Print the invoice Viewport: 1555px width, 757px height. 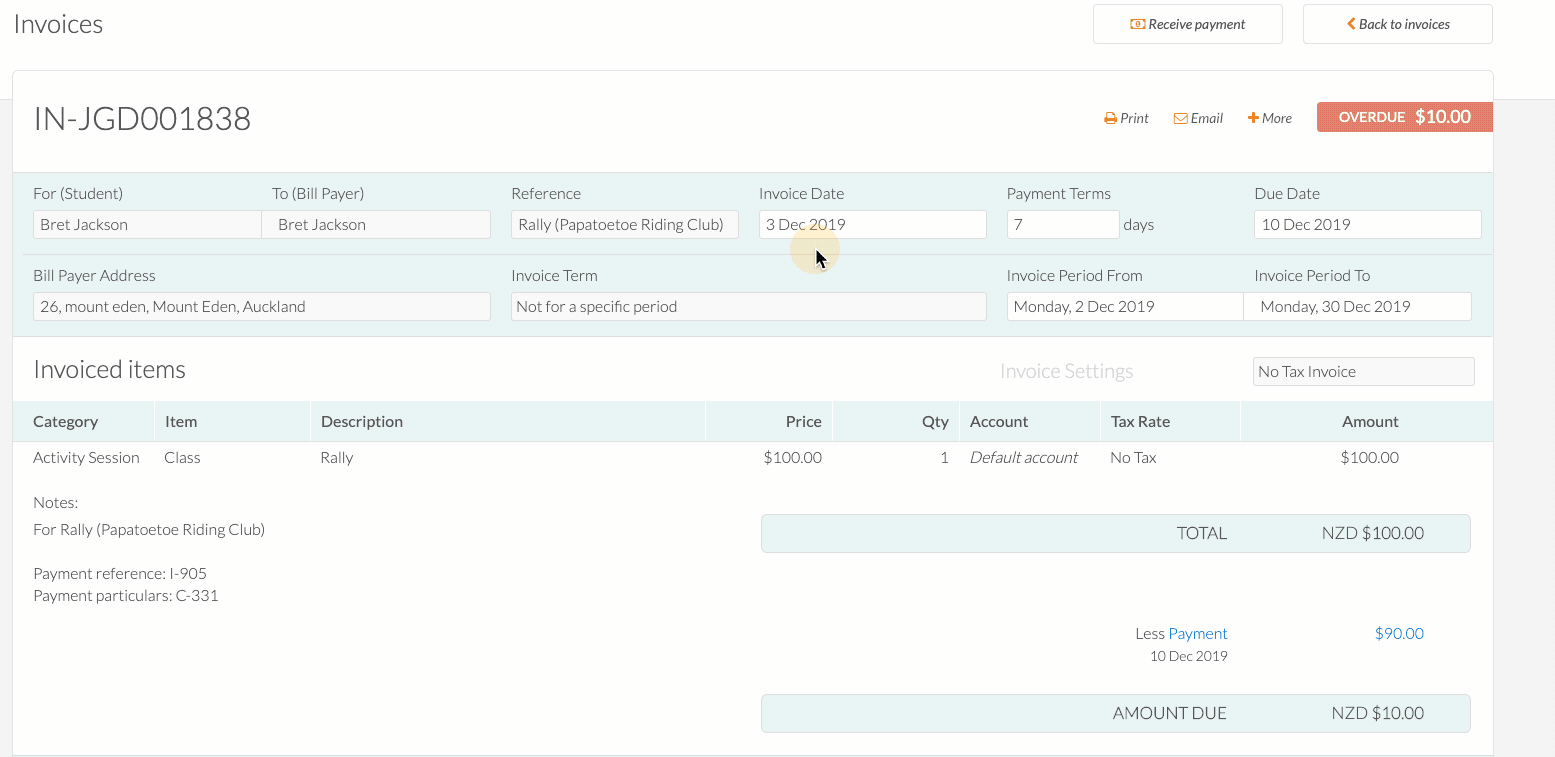(x=1126, y=118)
